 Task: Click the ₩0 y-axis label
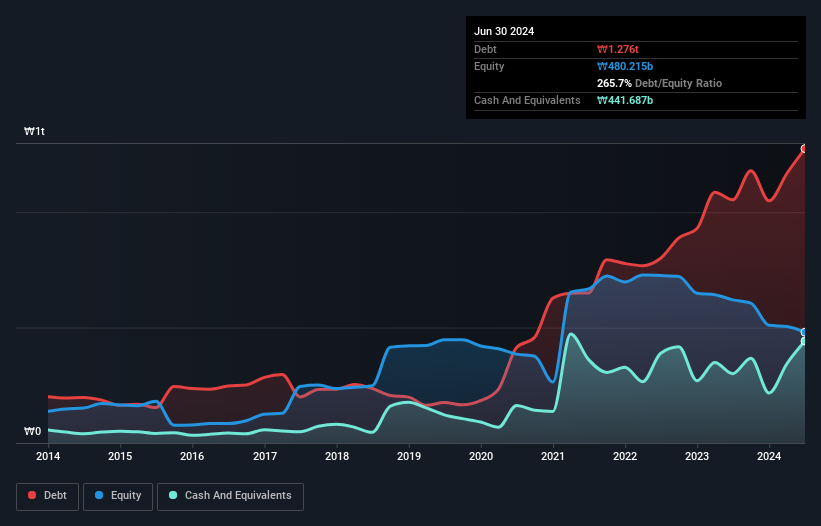32,431
